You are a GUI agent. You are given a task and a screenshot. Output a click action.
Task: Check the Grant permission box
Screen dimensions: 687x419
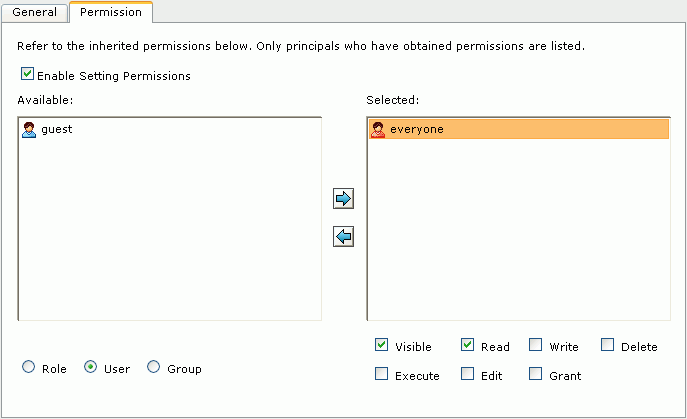coord(535,374)
